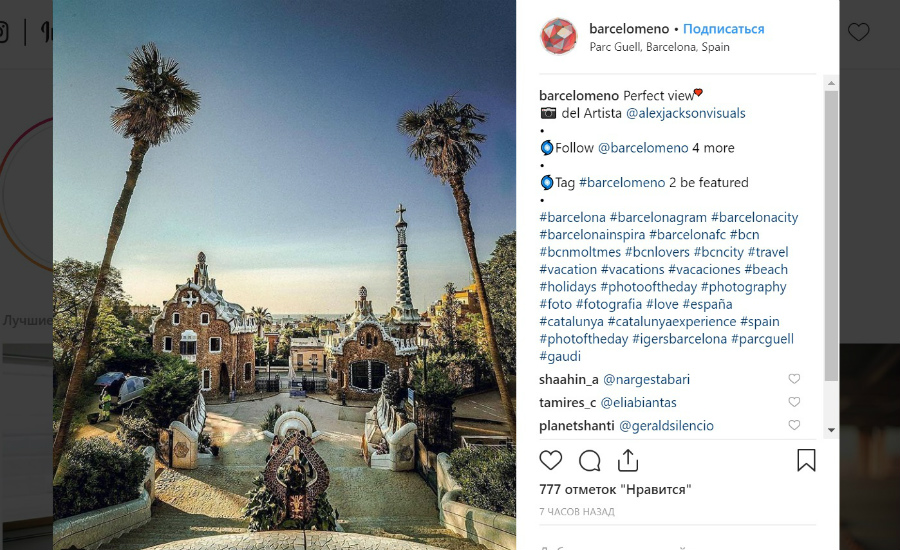Share the post via the share icon
Image resolution: width=900 pixels, height=550 pixels.
pos(628,460)
